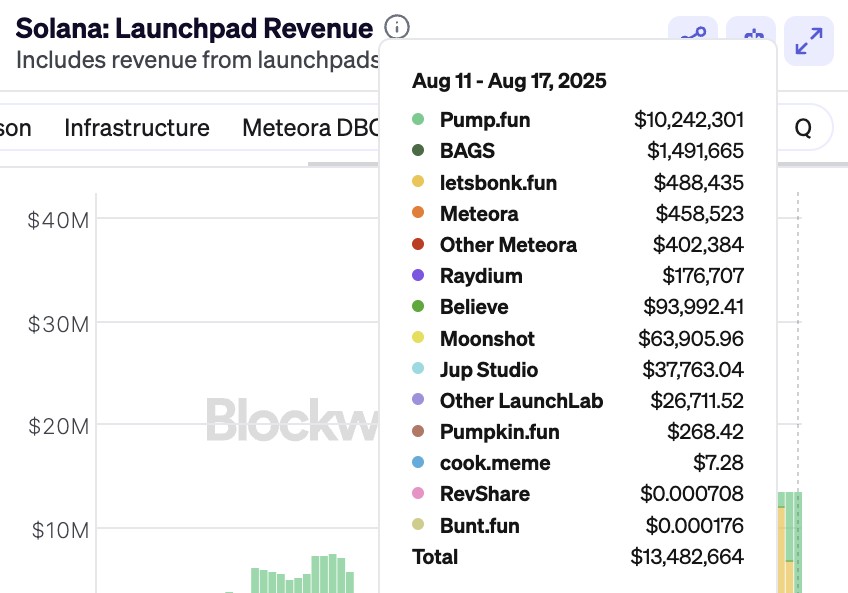Viewport: 848px width, 593px height.
Task: Click the Pumpkin.fun brown legend dot
Action: (x=418, y=431)
